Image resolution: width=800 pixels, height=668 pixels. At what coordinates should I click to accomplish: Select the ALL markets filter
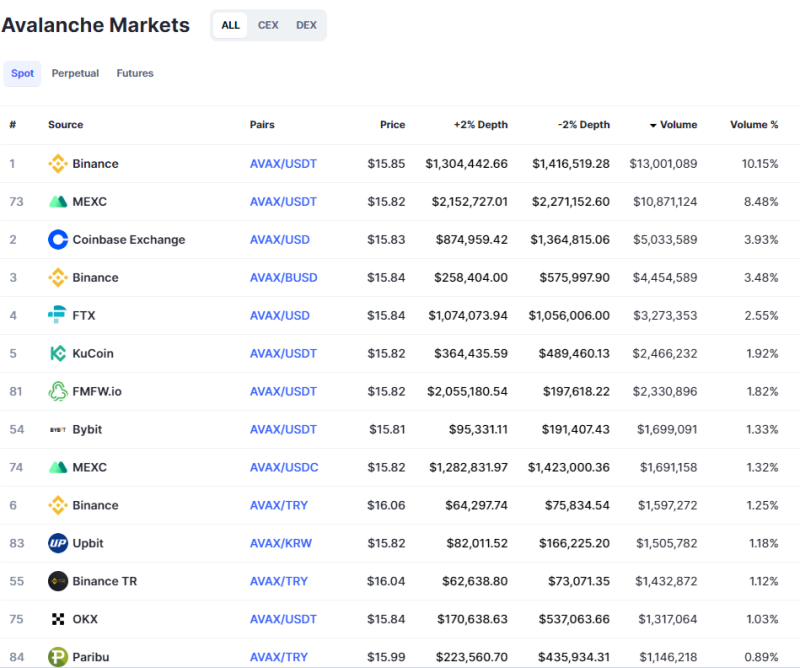231,25
